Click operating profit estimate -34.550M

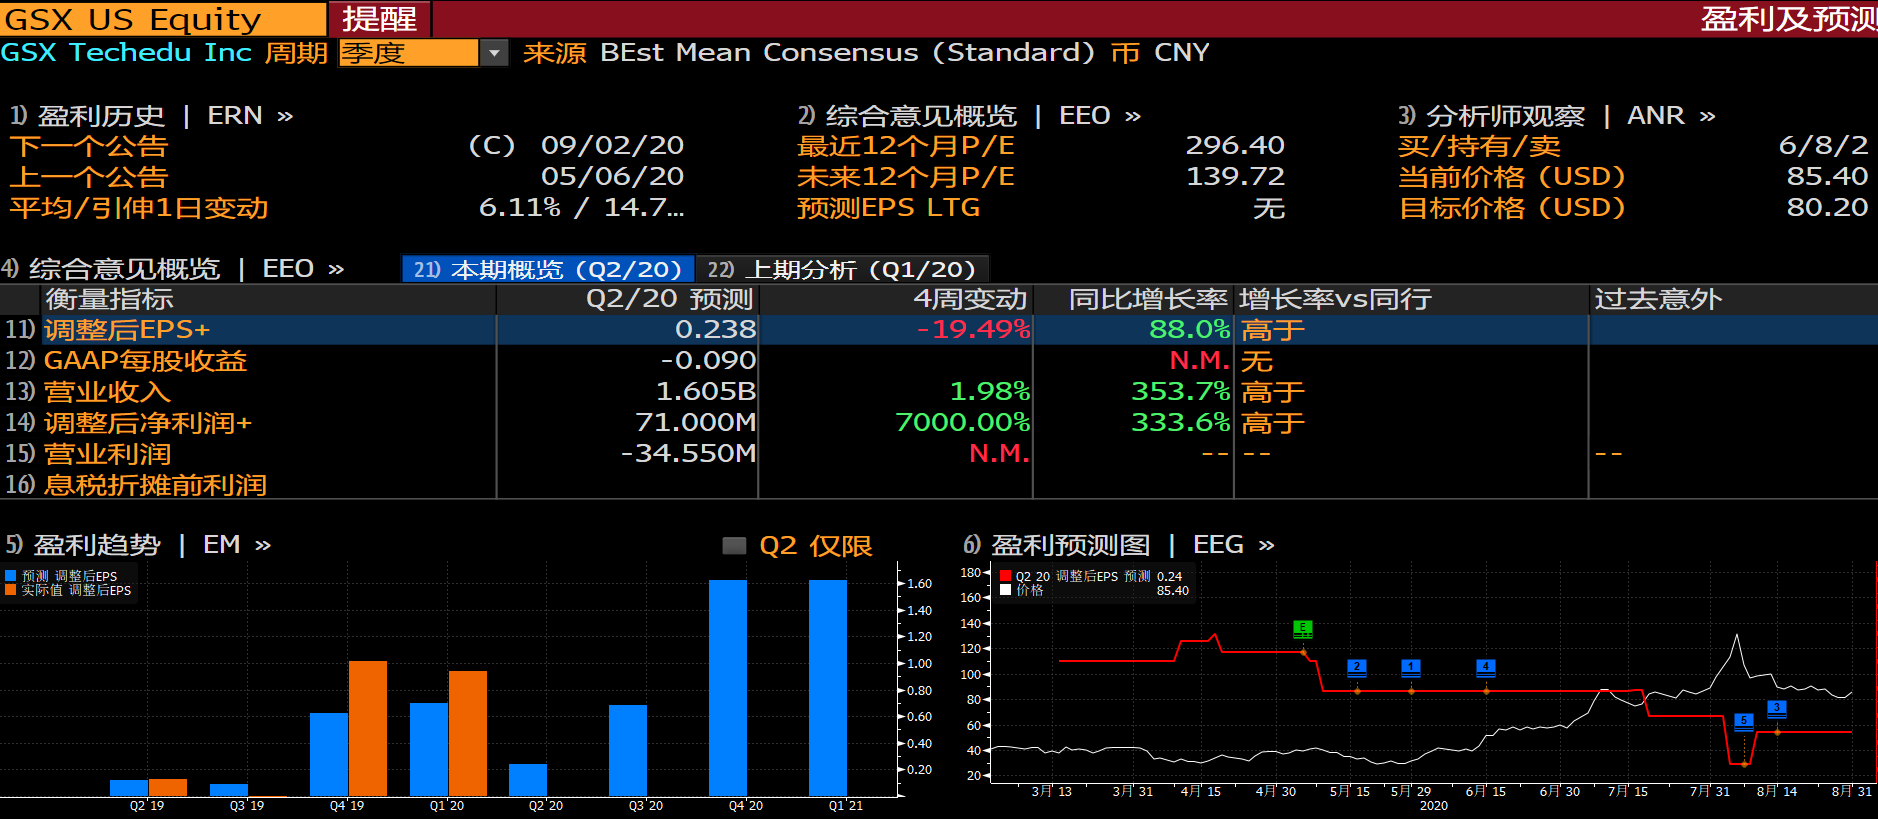pyautogui.click(x=688, y=454)
